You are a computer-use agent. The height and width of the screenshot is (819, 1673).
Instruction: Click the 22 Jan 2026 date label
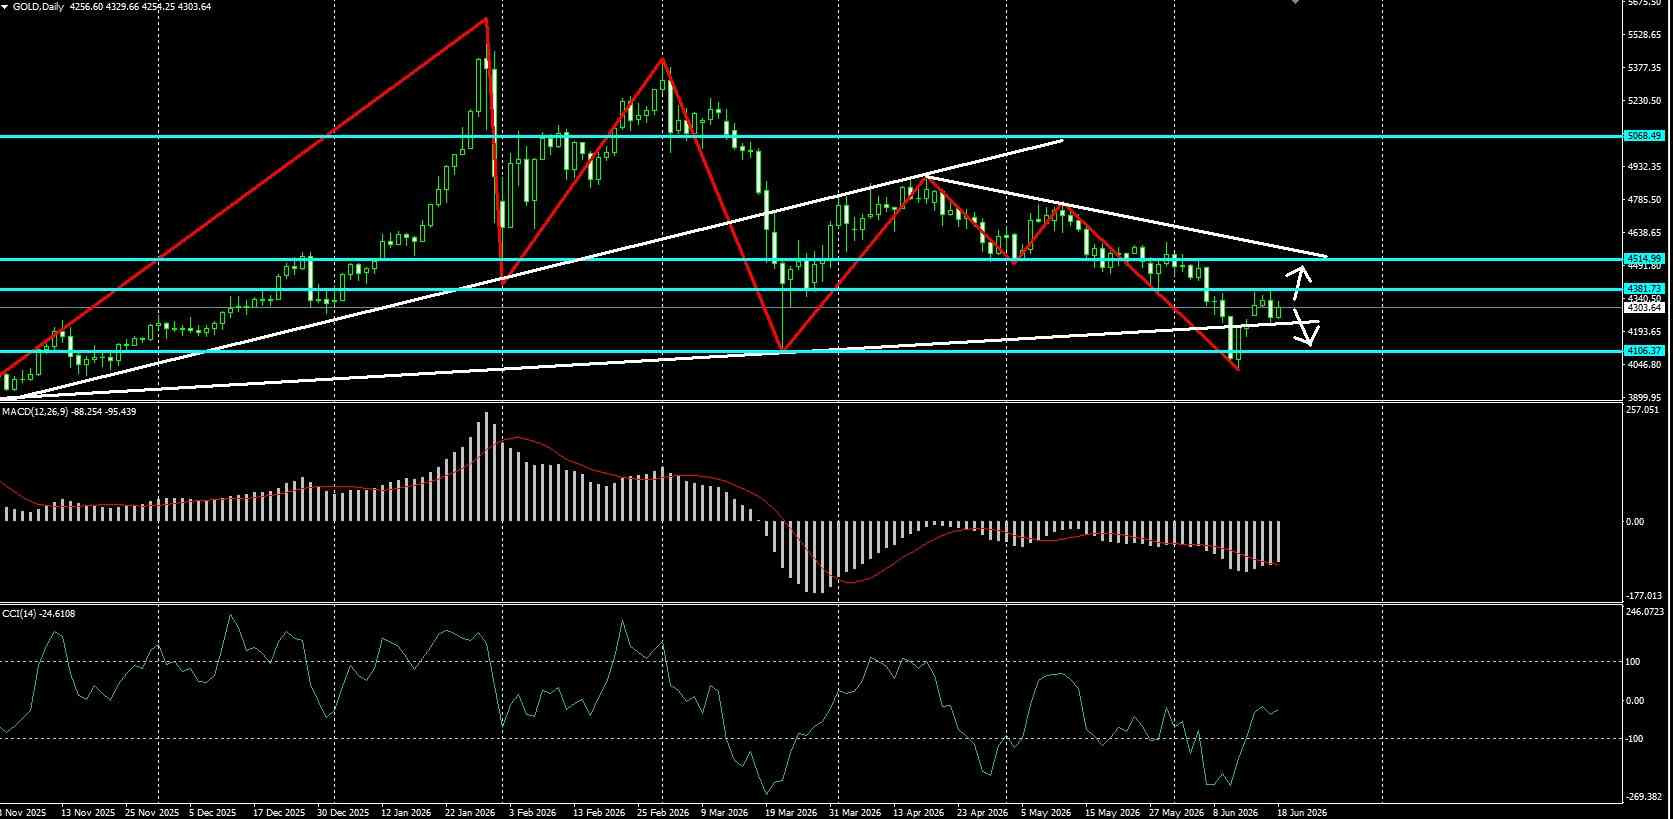pyautogui.click(x=471, y=812)
